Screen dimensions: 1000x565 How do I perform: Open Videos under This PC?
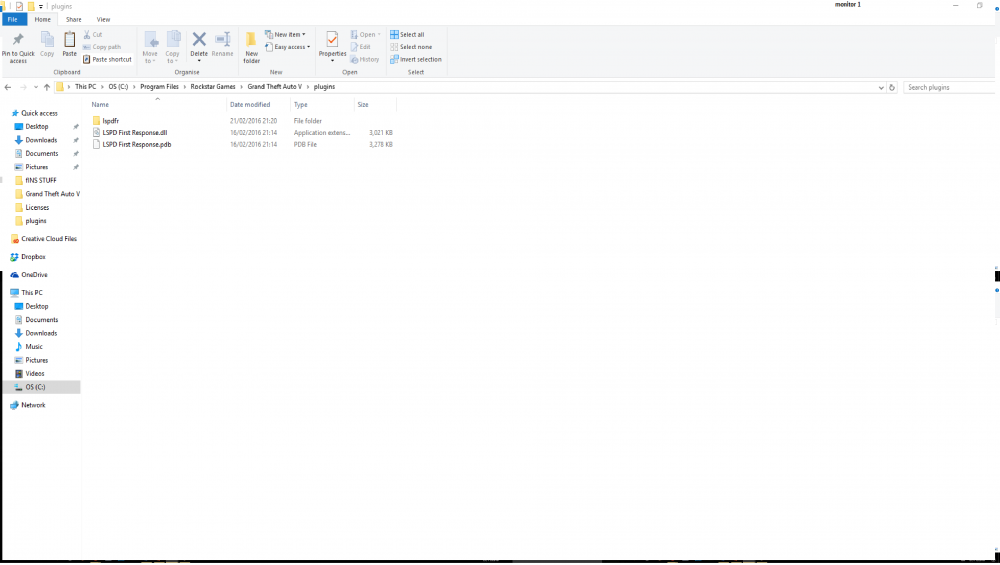tap(34, 374)
